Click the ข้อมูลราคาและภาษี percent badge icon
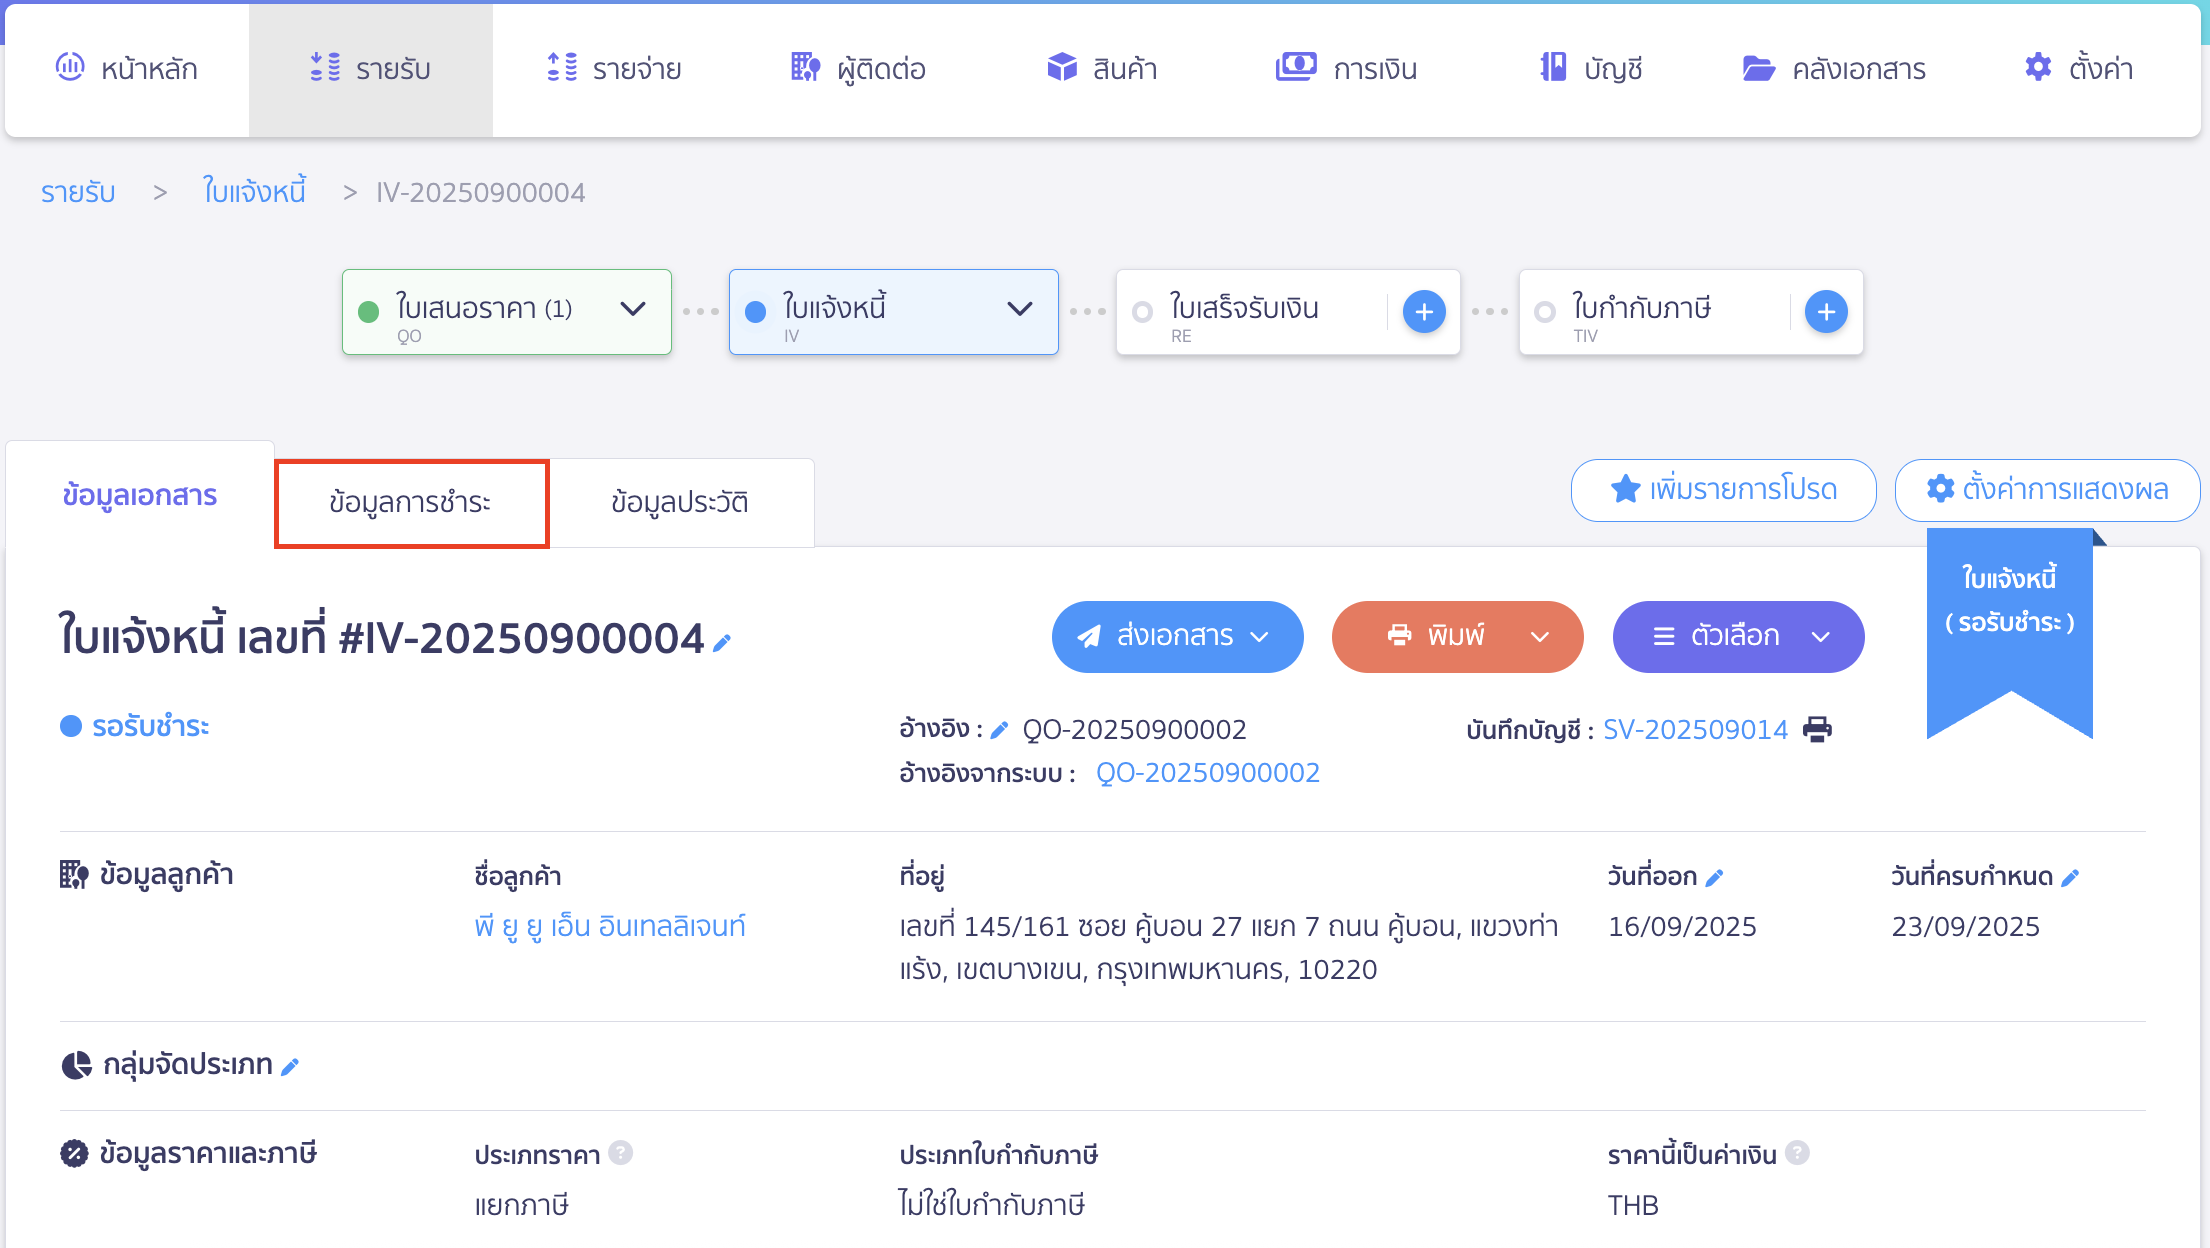The image size is (2210, 1248). click(74, 1154)
